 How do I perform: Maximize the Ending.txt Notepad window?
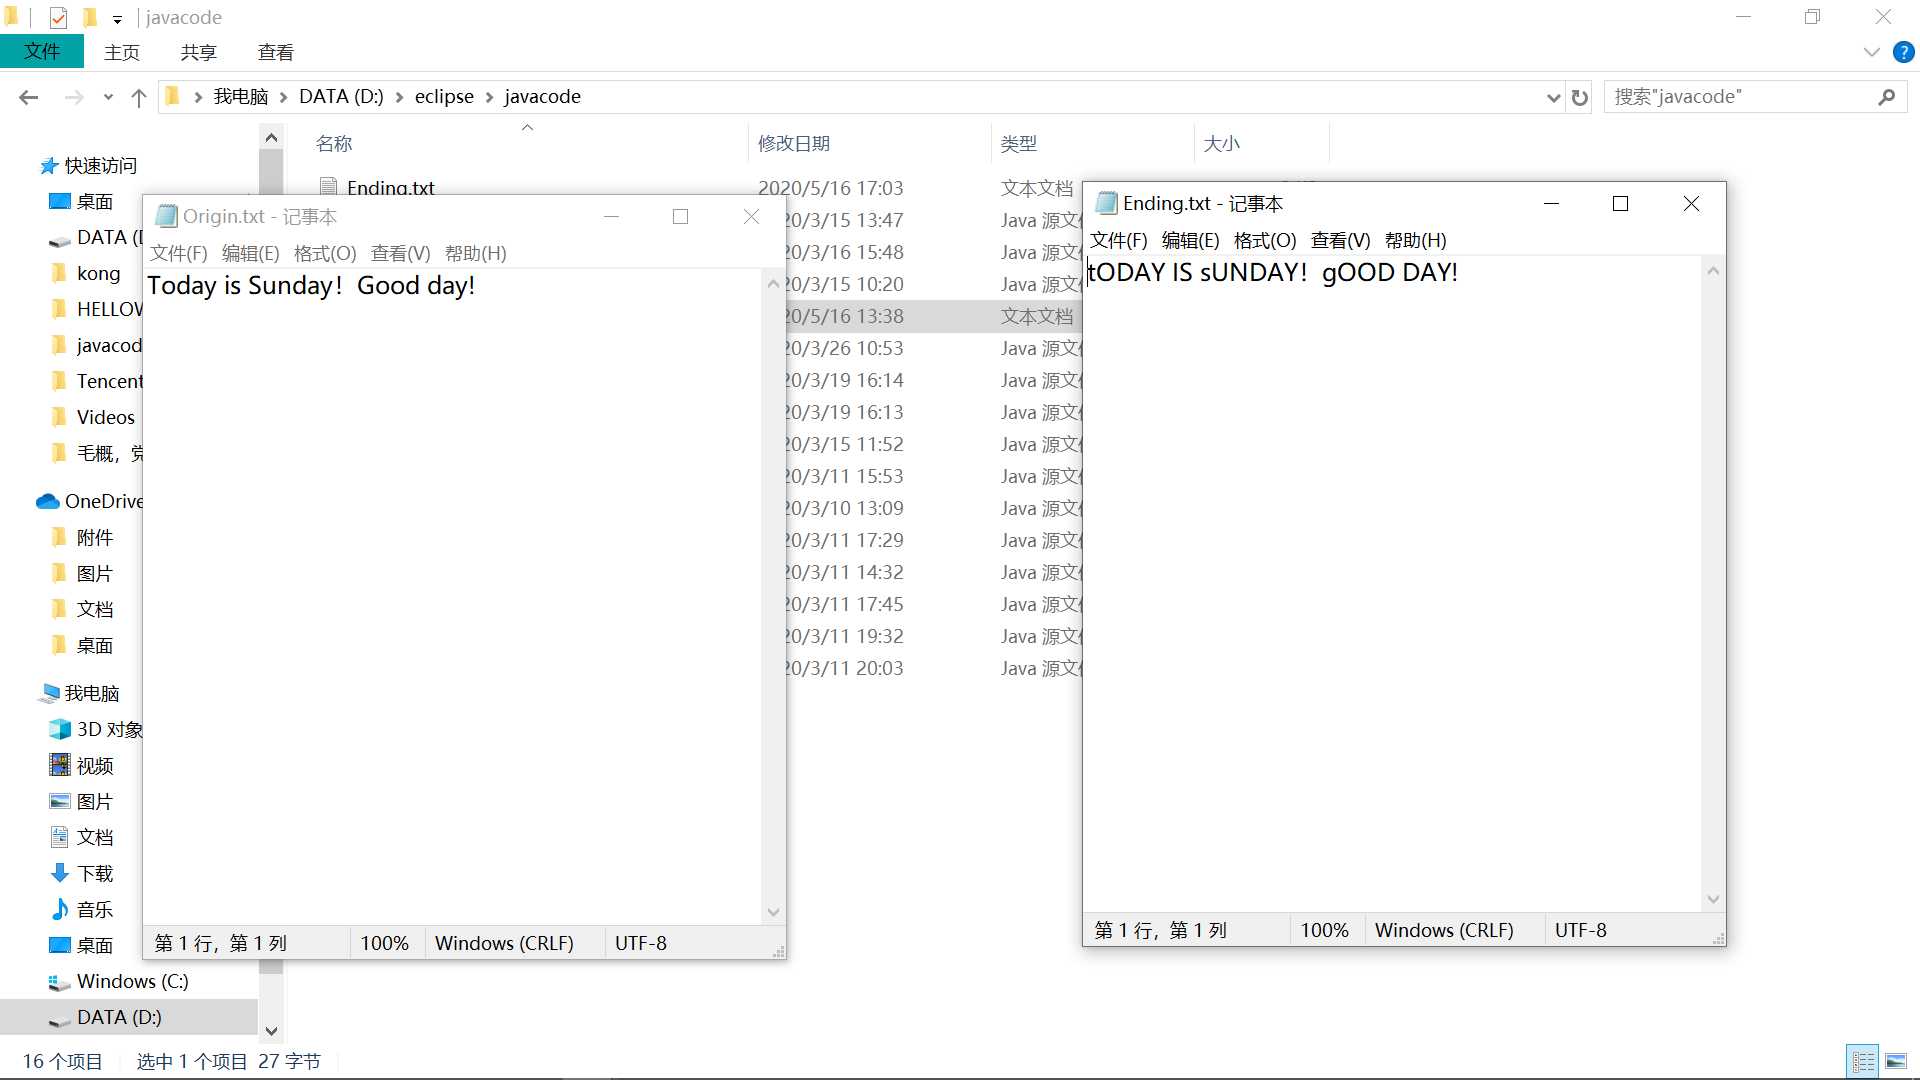1621,204
